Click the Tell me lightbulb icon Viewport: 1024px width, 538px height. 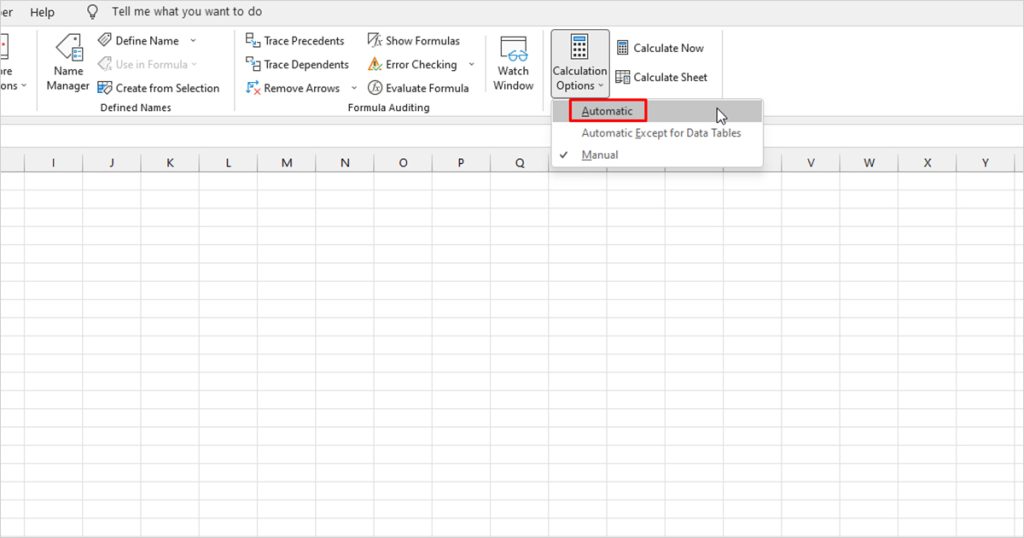(93, 12)
